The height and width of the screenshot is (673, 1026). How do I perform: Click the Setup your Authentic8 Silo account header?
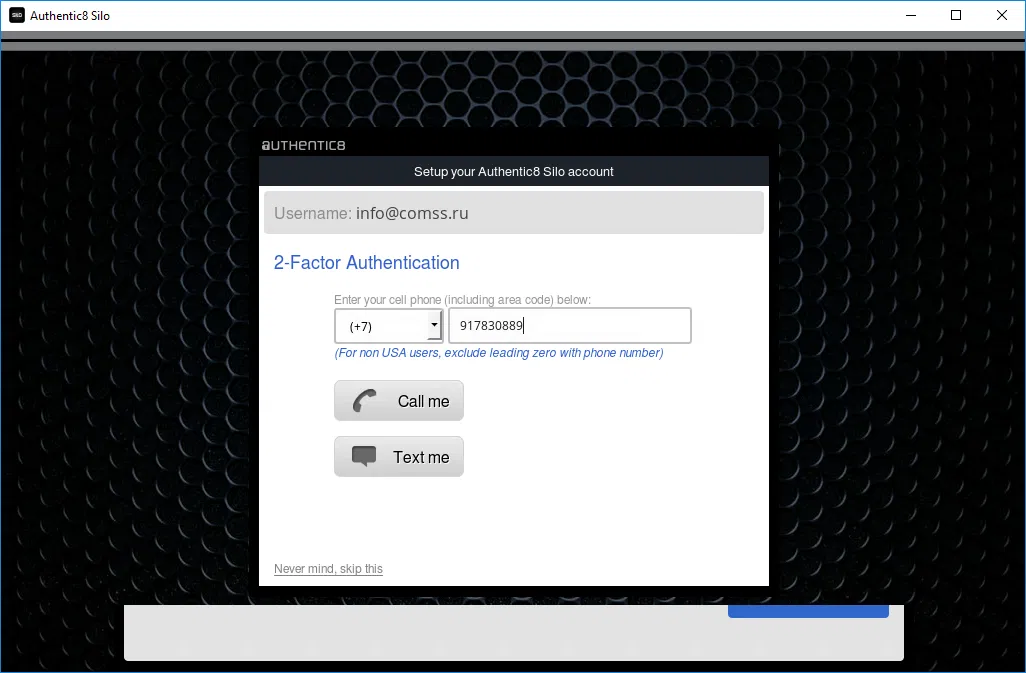coord(514,171)
